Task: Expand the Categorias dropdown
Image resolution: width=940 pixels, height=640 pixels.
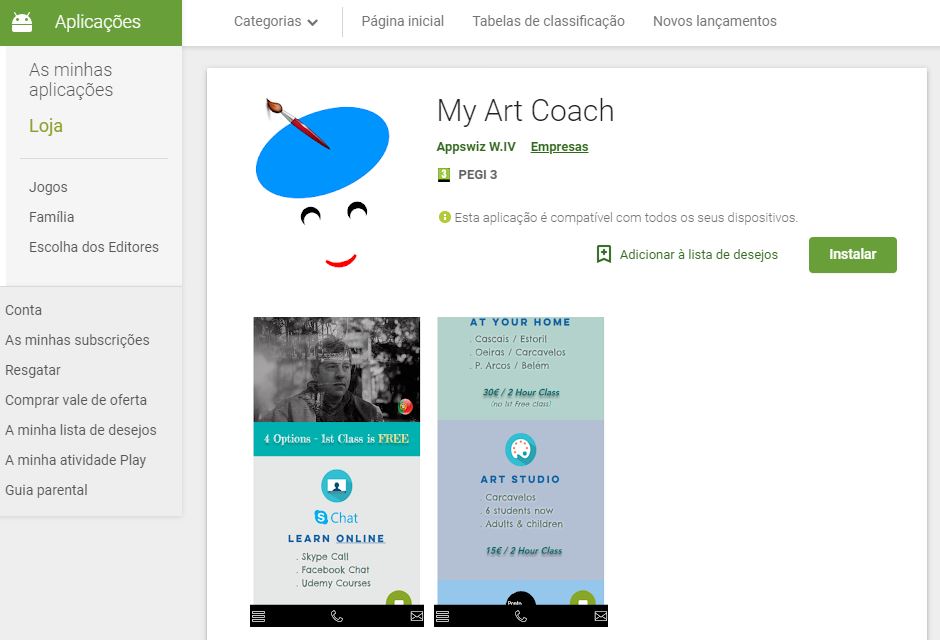Action: (x=276, y=22)
